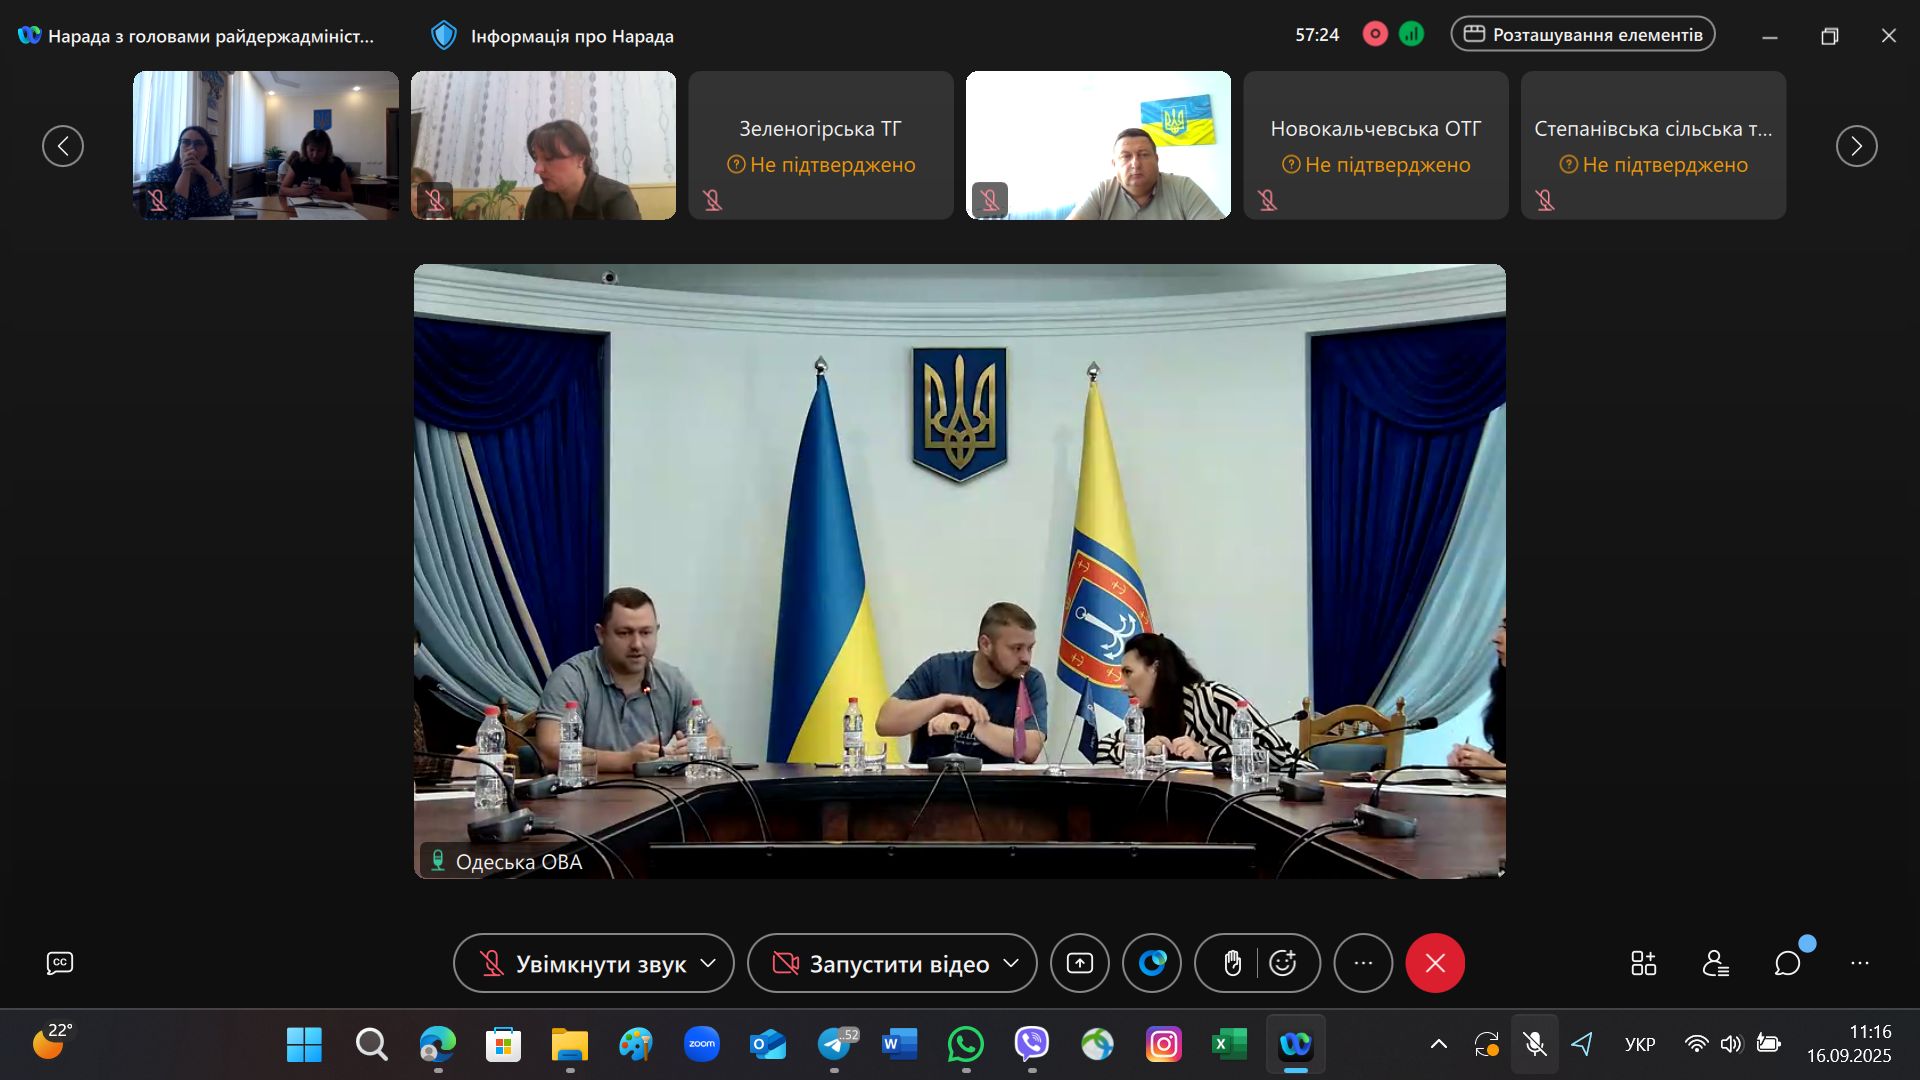Screen dimensions: 1920x1080
Task: Open the emoji reactions icon
Action: coord(1283,963)
